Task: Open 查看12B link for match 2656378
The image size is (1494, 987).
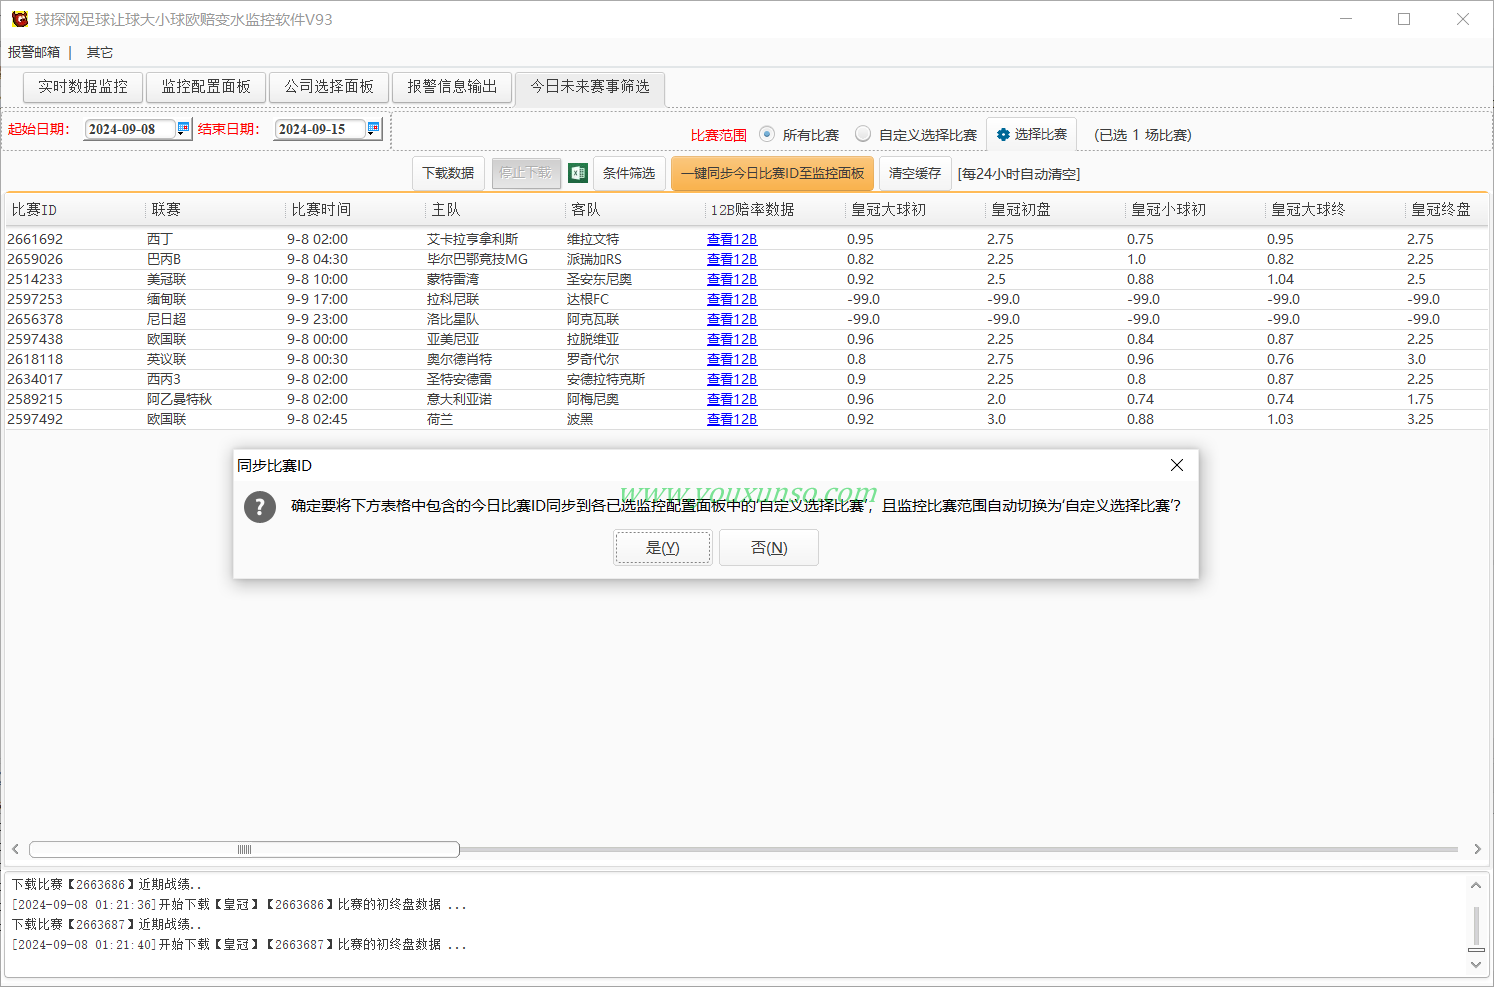Action: [x=732, y=319]
